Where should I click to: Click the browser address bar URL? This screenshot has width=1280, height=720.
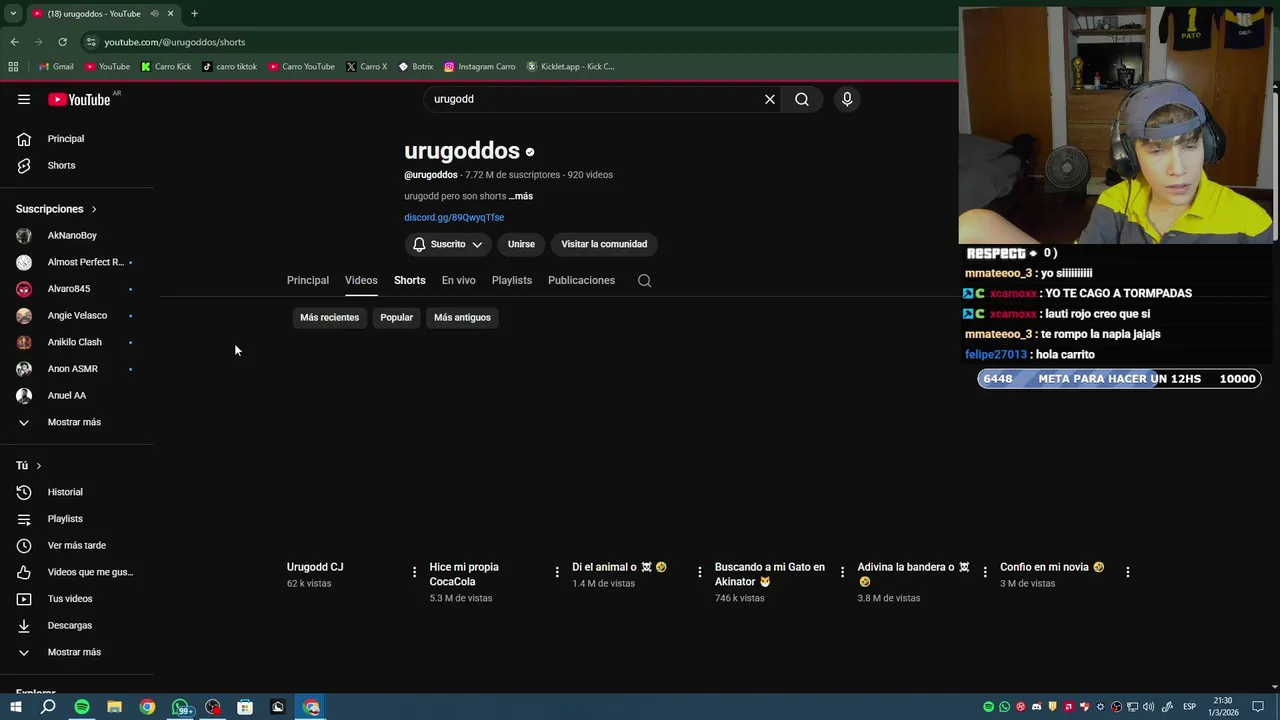tap(175, 42)
